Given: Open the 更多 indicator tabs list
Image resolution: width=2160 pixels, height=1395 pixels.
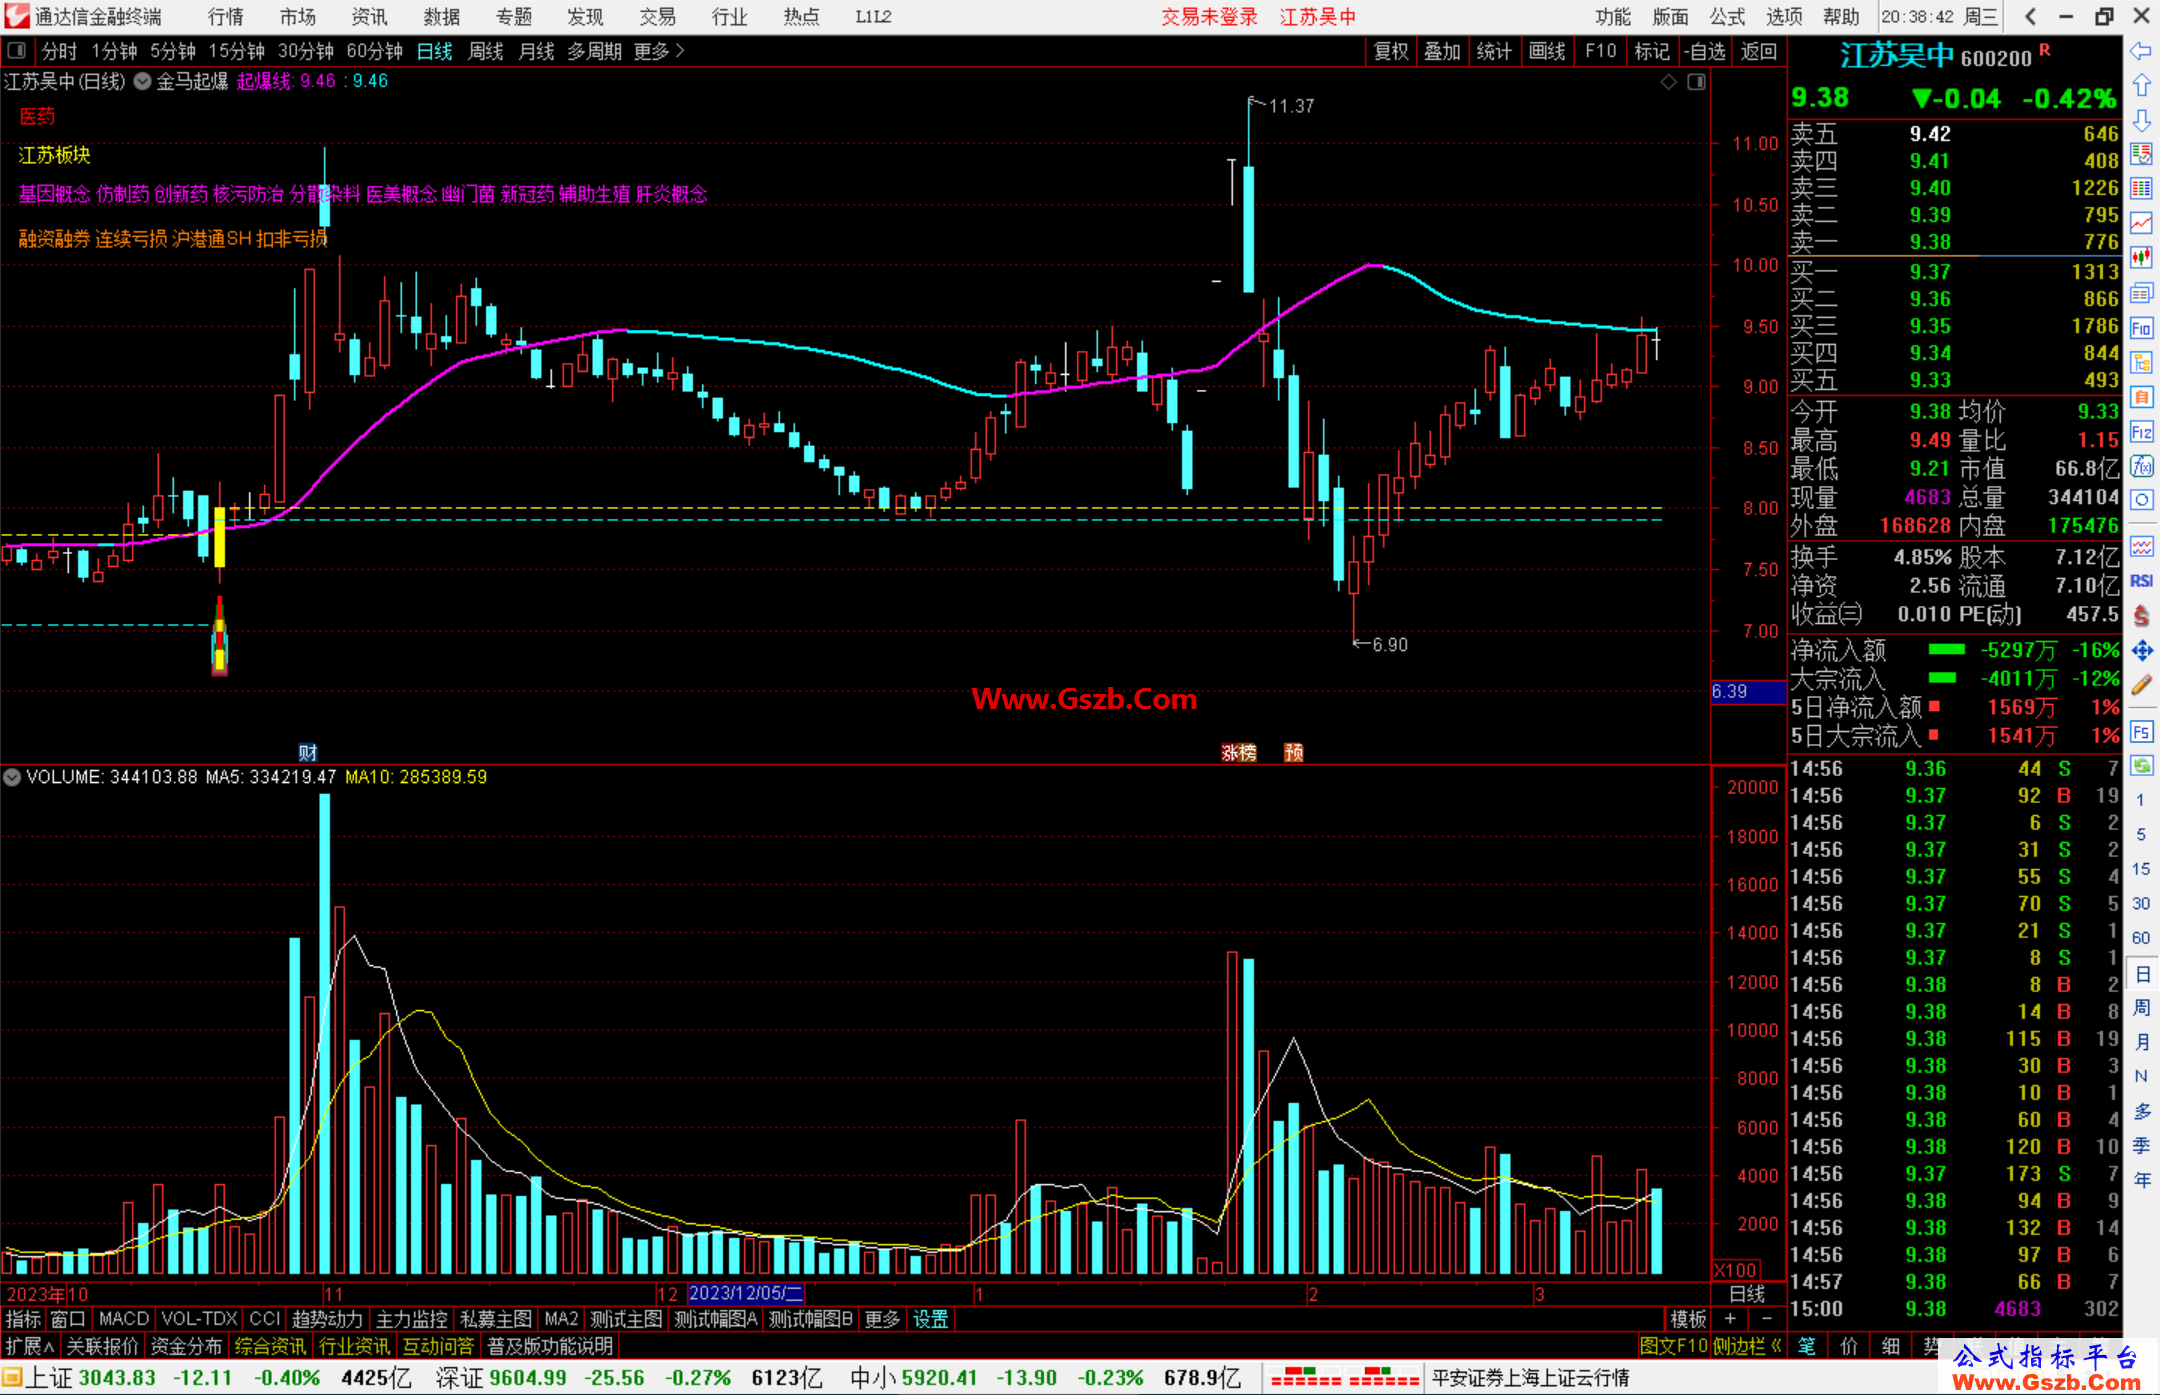Looking at the screenshot, I should (x=881, y=1319).
